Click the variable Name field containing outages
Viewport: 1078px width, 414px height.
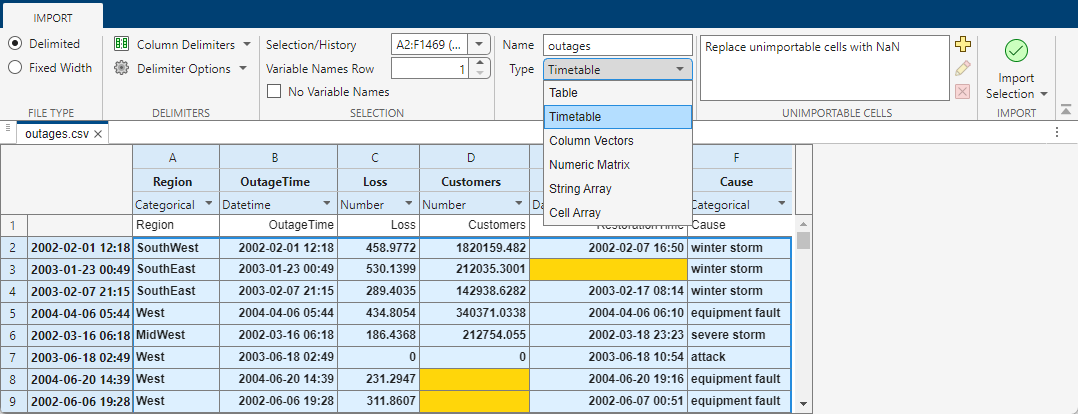pyautogui.click(x=617, y=45)
